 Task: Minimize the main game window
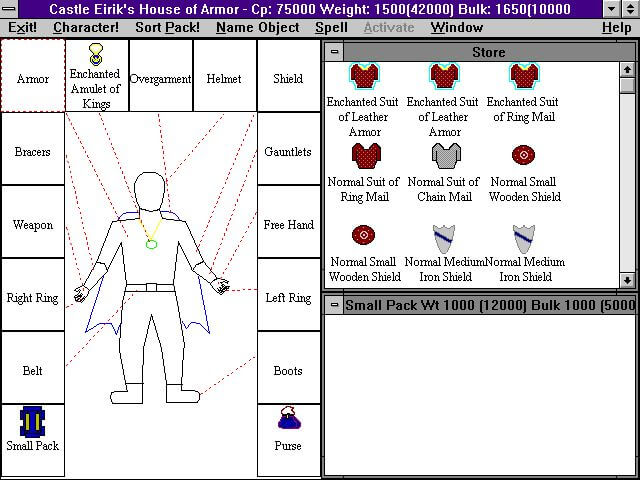click(x=612, y=9)
